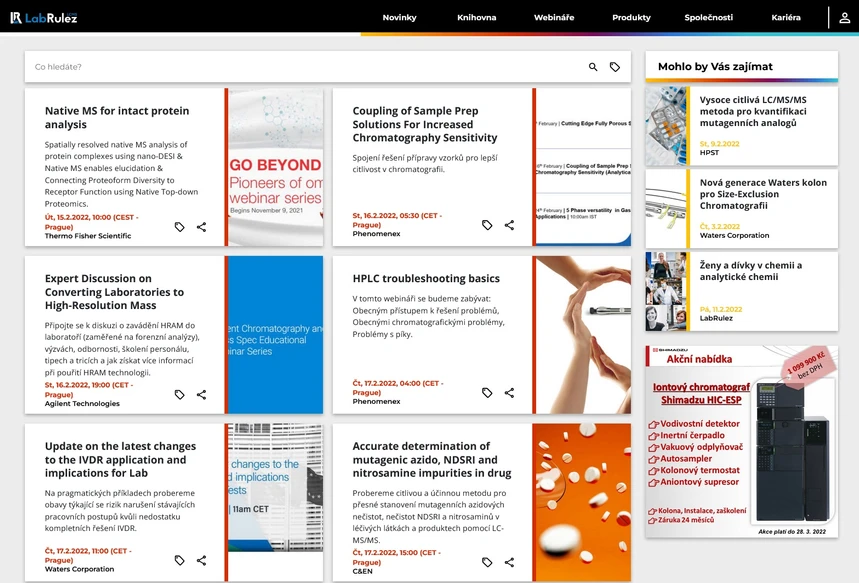Click the Waters column thumbnail
This screenshot has width=859, height=583.
point(666,209)
